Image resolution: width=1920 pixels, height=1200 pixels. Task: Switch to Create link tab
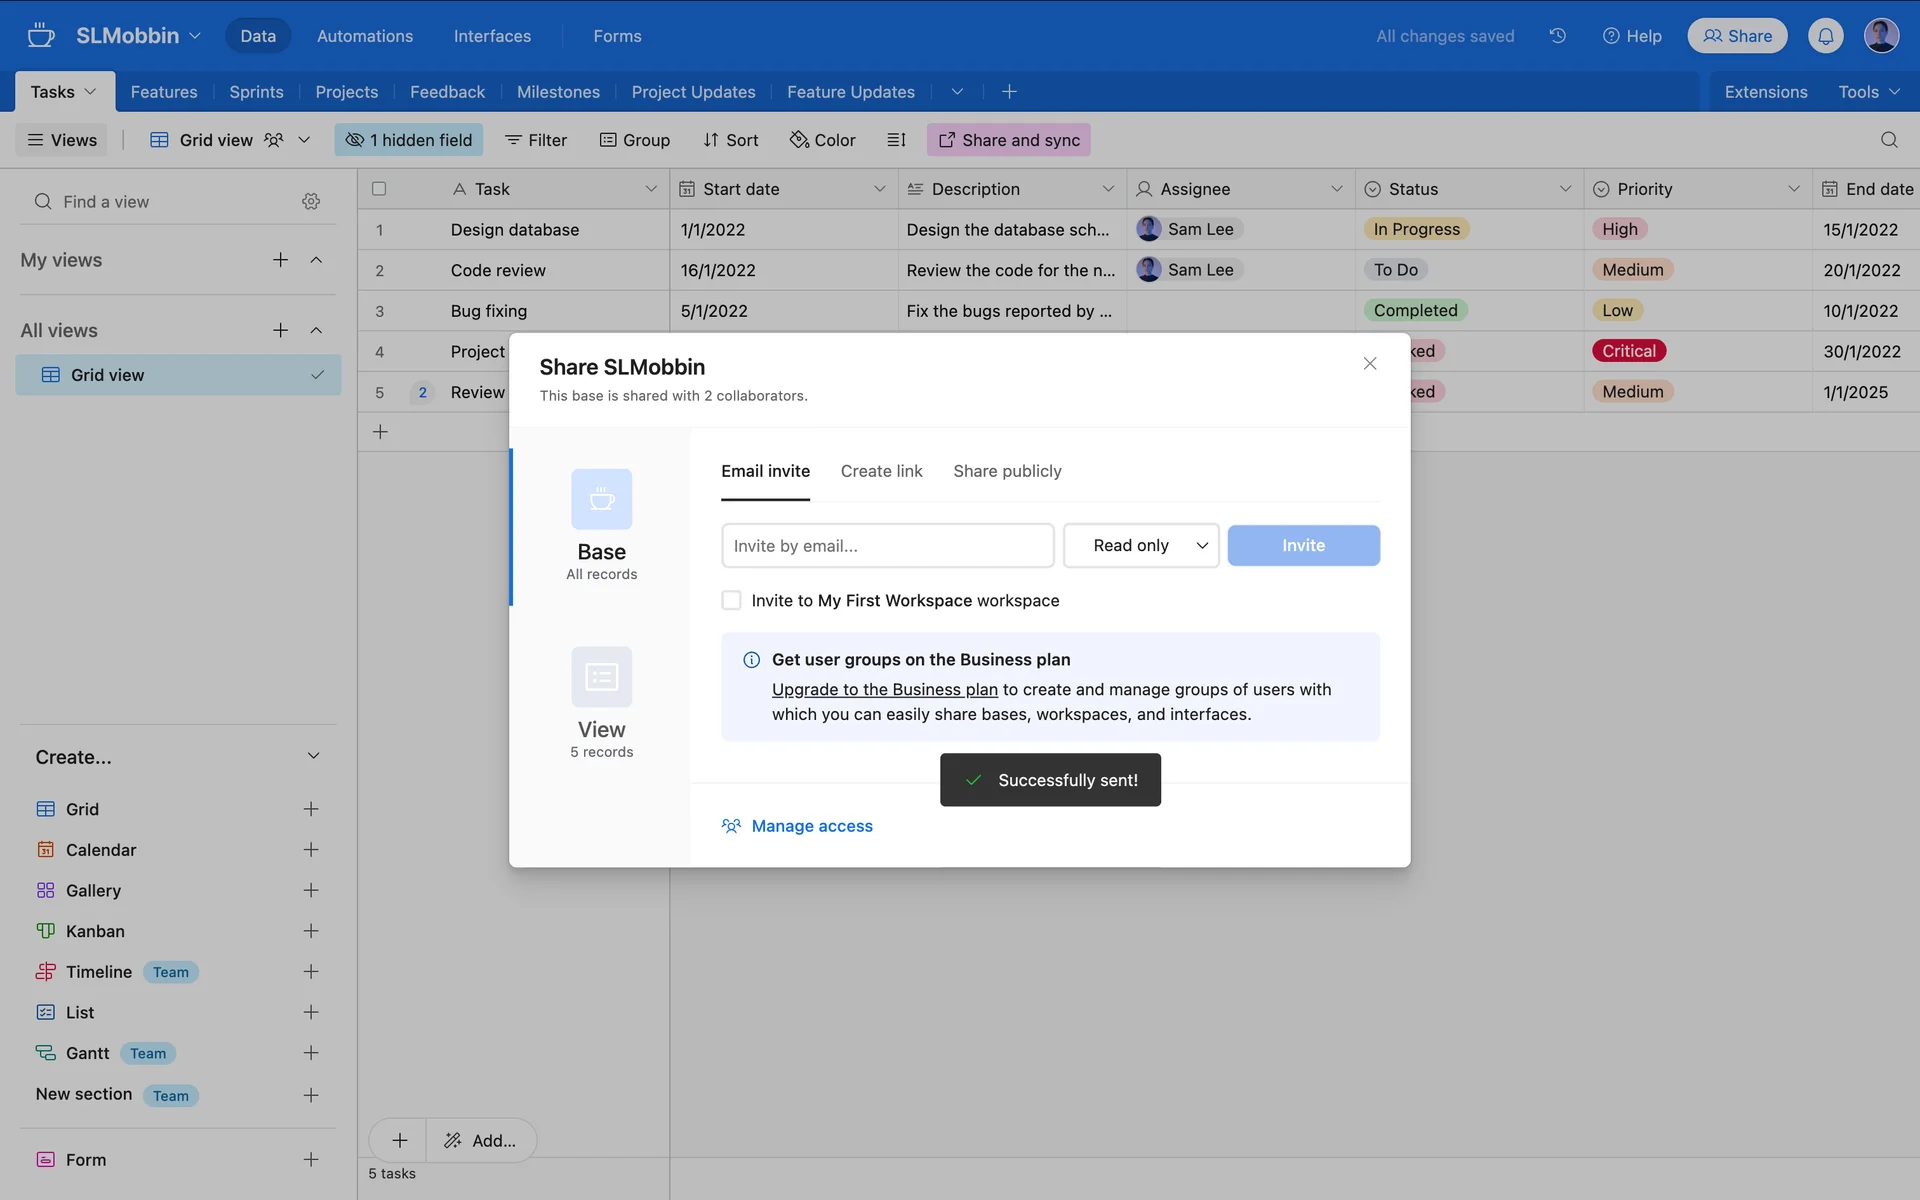[881, 471]
